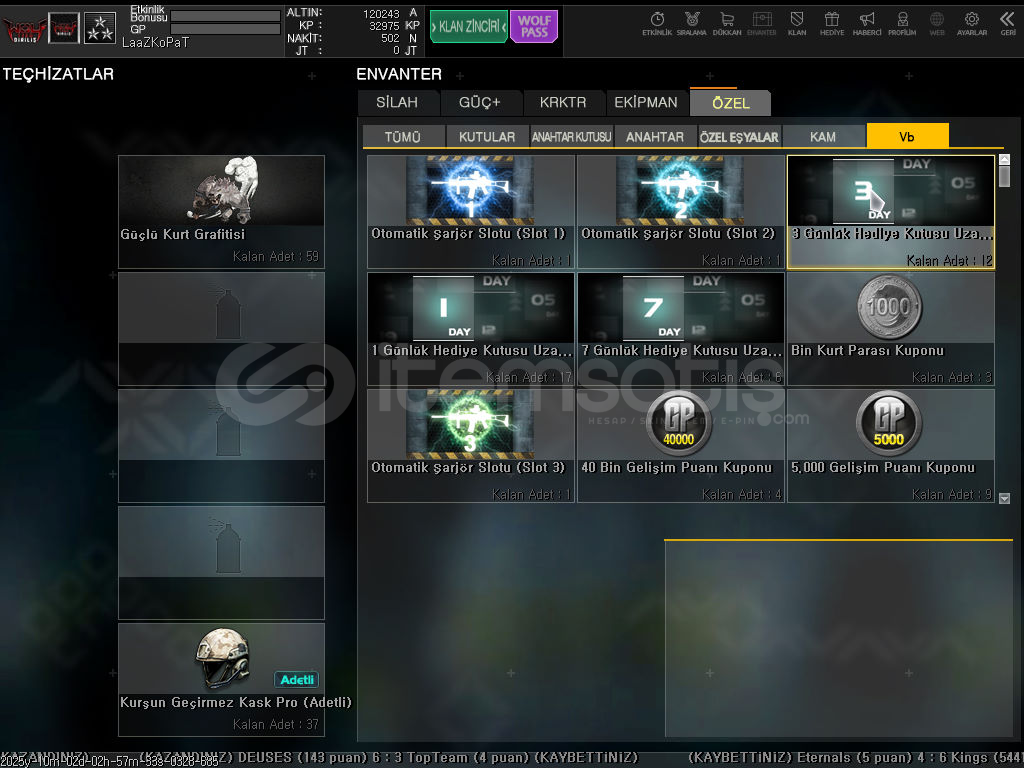Click the Geri back arrows icon
1024x768 pixels.
[1008, 24]
